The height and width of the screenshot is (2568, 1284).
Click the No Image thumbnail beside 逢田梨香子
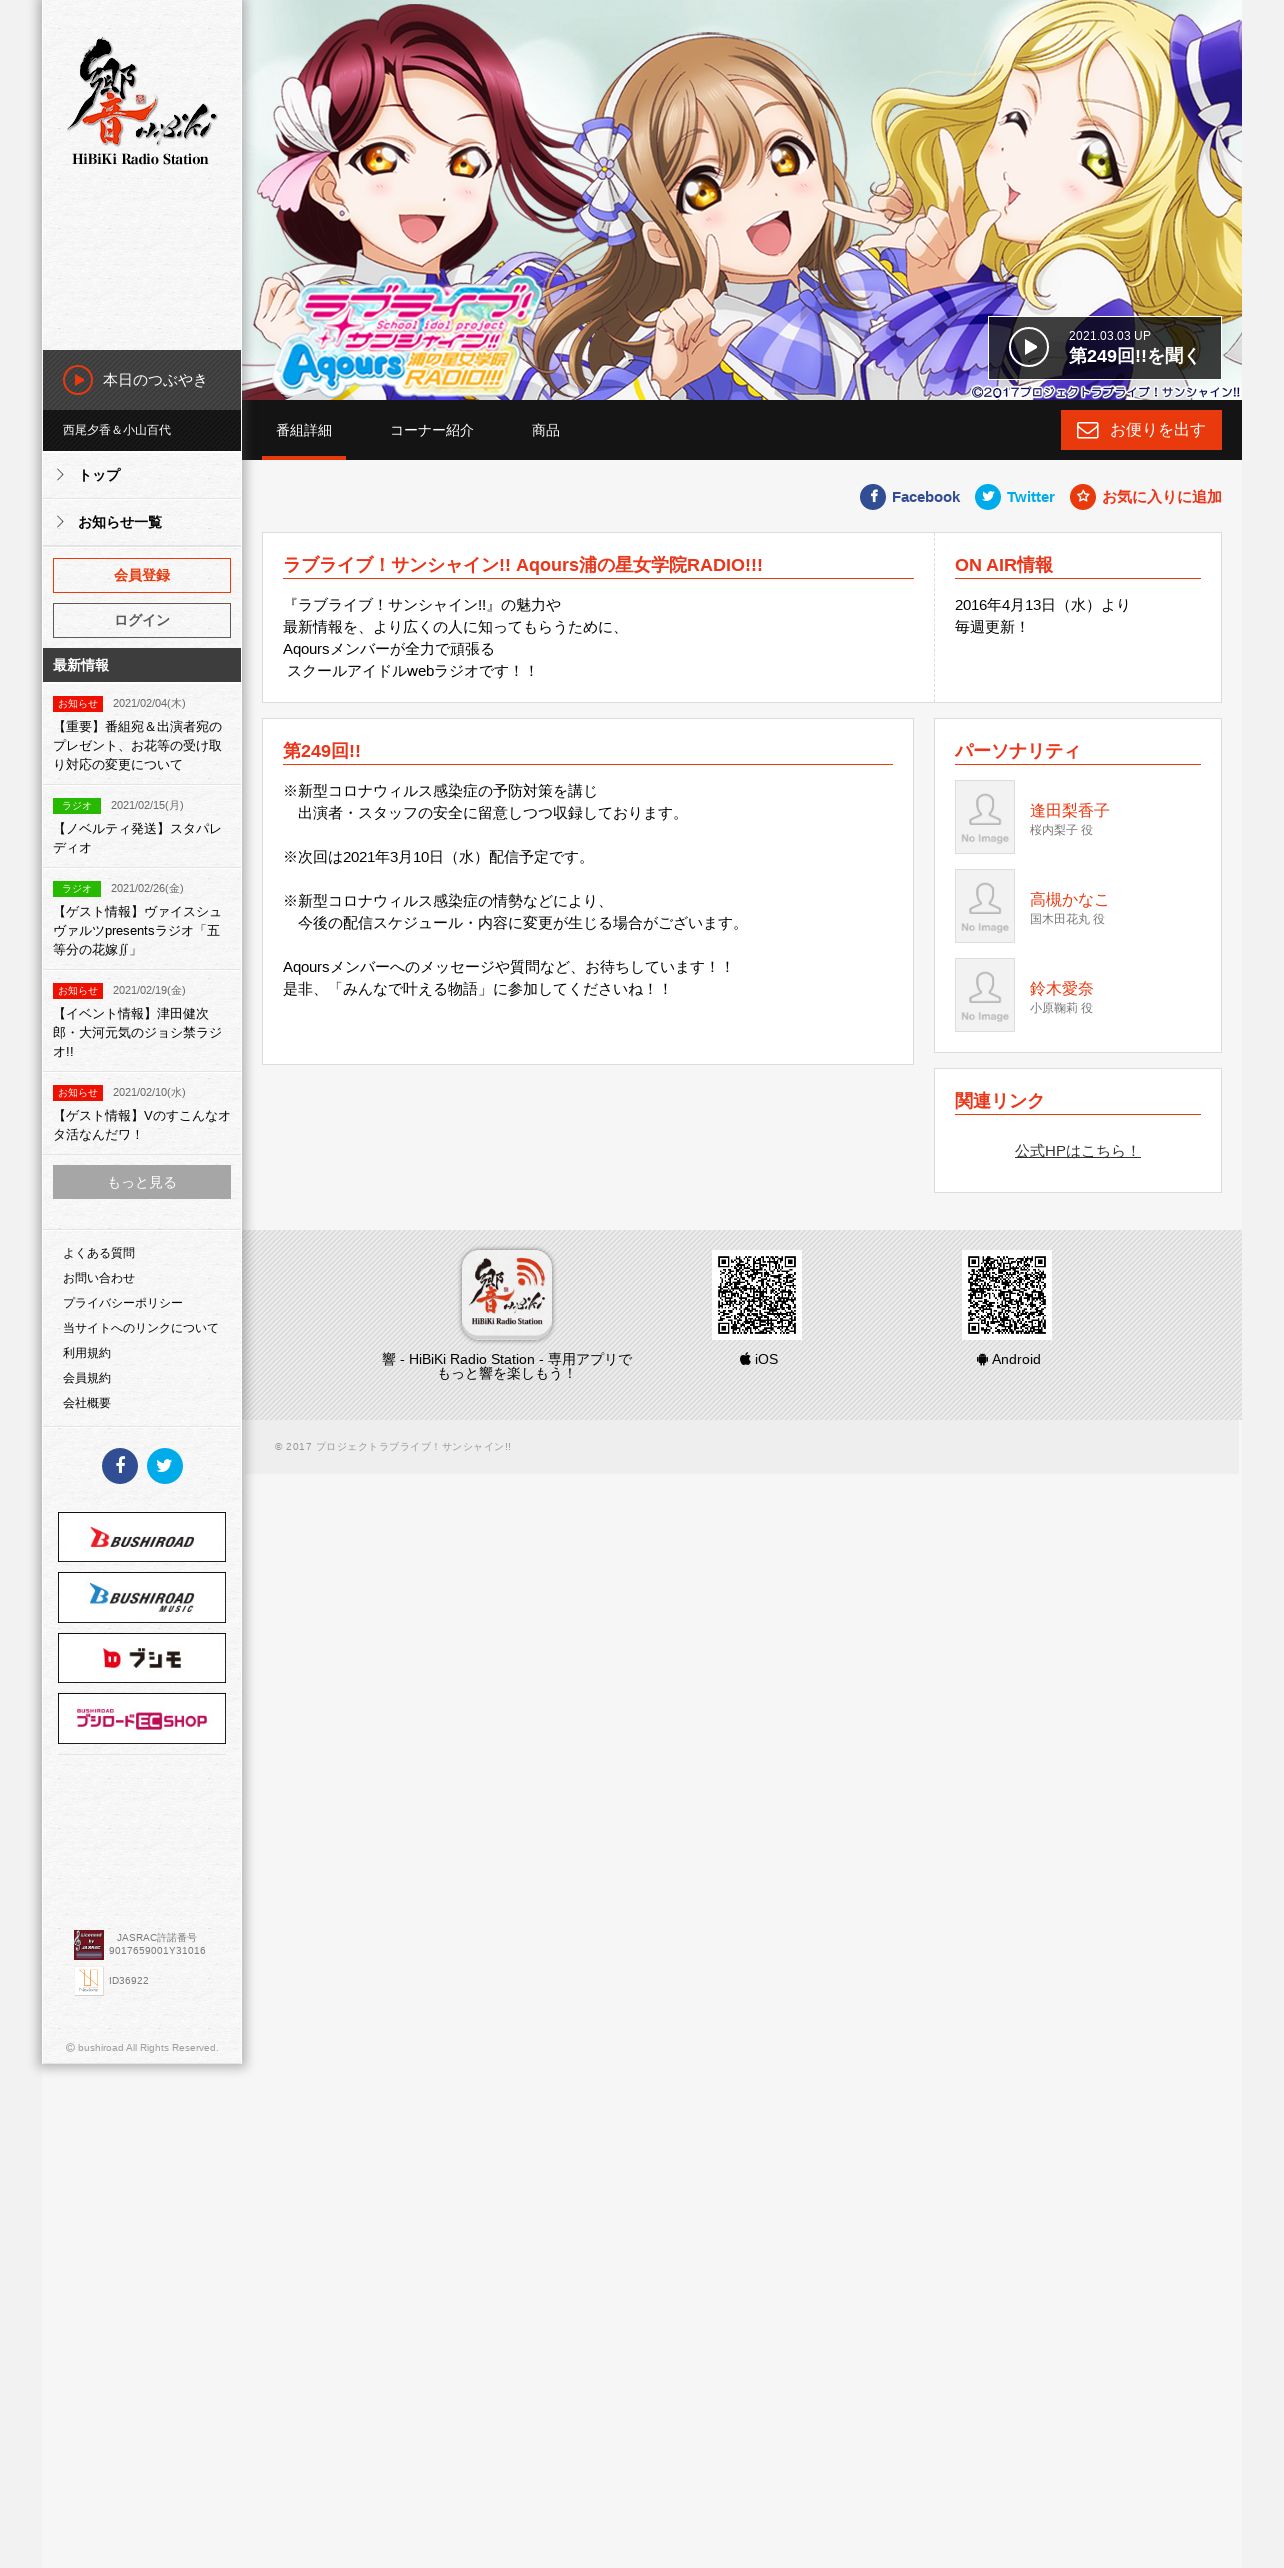985,817
